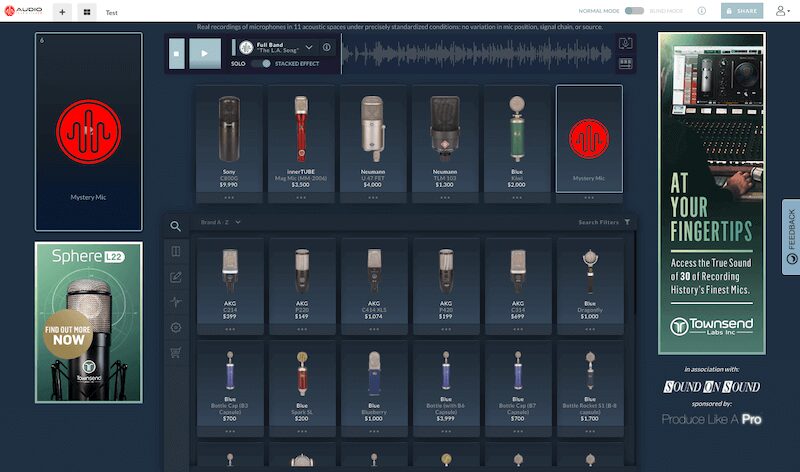Open the Sphere L22 Find Out More ad
The height and width of the screenshot is (472, 800).
89,322
